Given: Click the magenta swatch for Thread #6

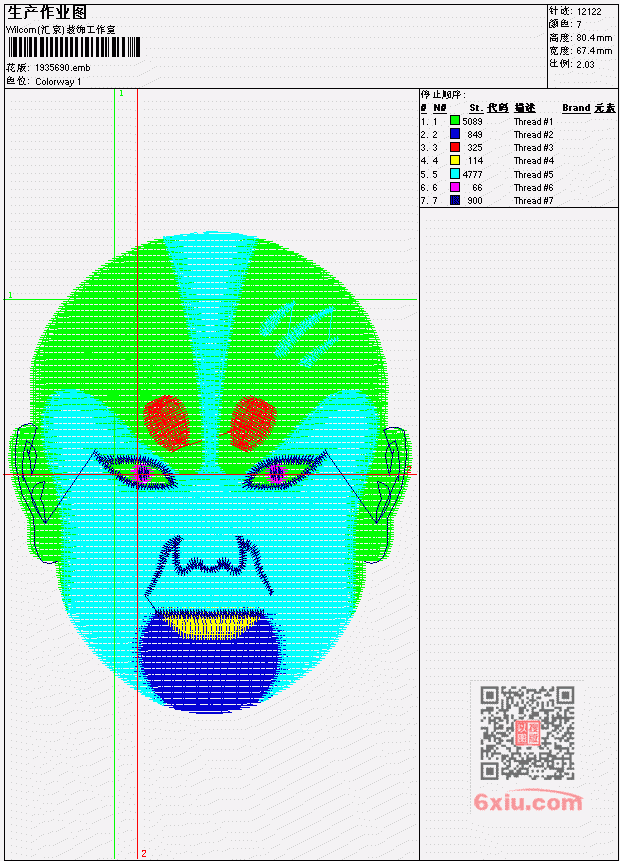Looking at the screenshot, I should tap(455, 187).
